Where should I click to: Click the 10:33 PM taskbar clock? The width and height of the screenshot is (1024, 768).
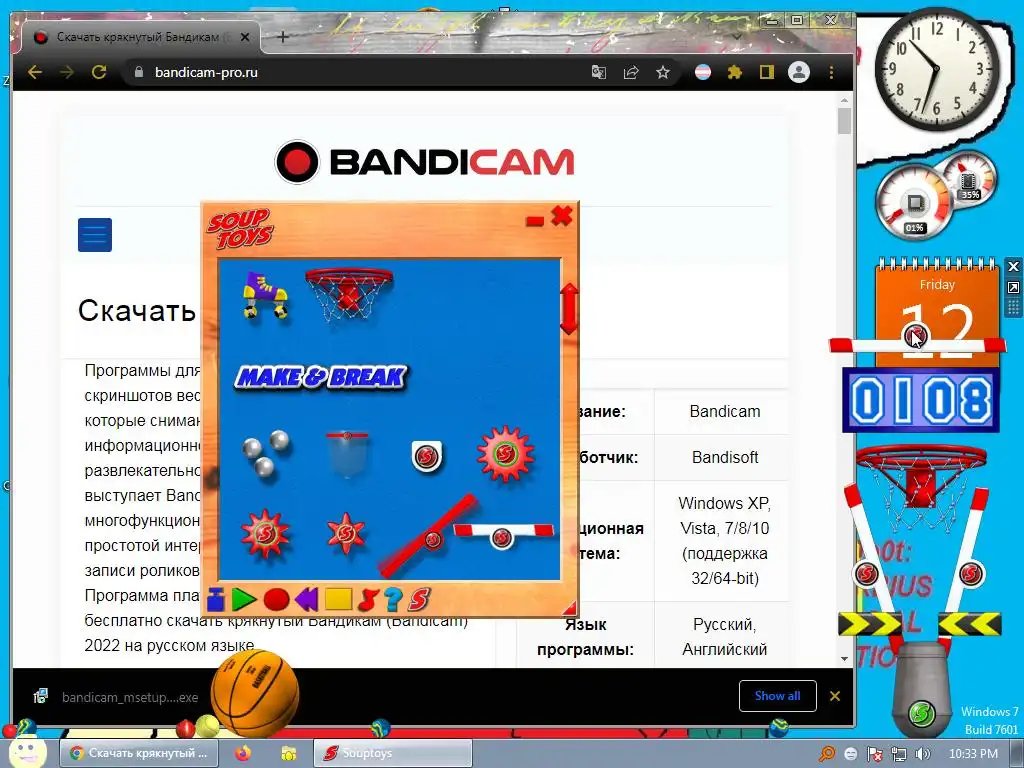[x=973, y=754]
